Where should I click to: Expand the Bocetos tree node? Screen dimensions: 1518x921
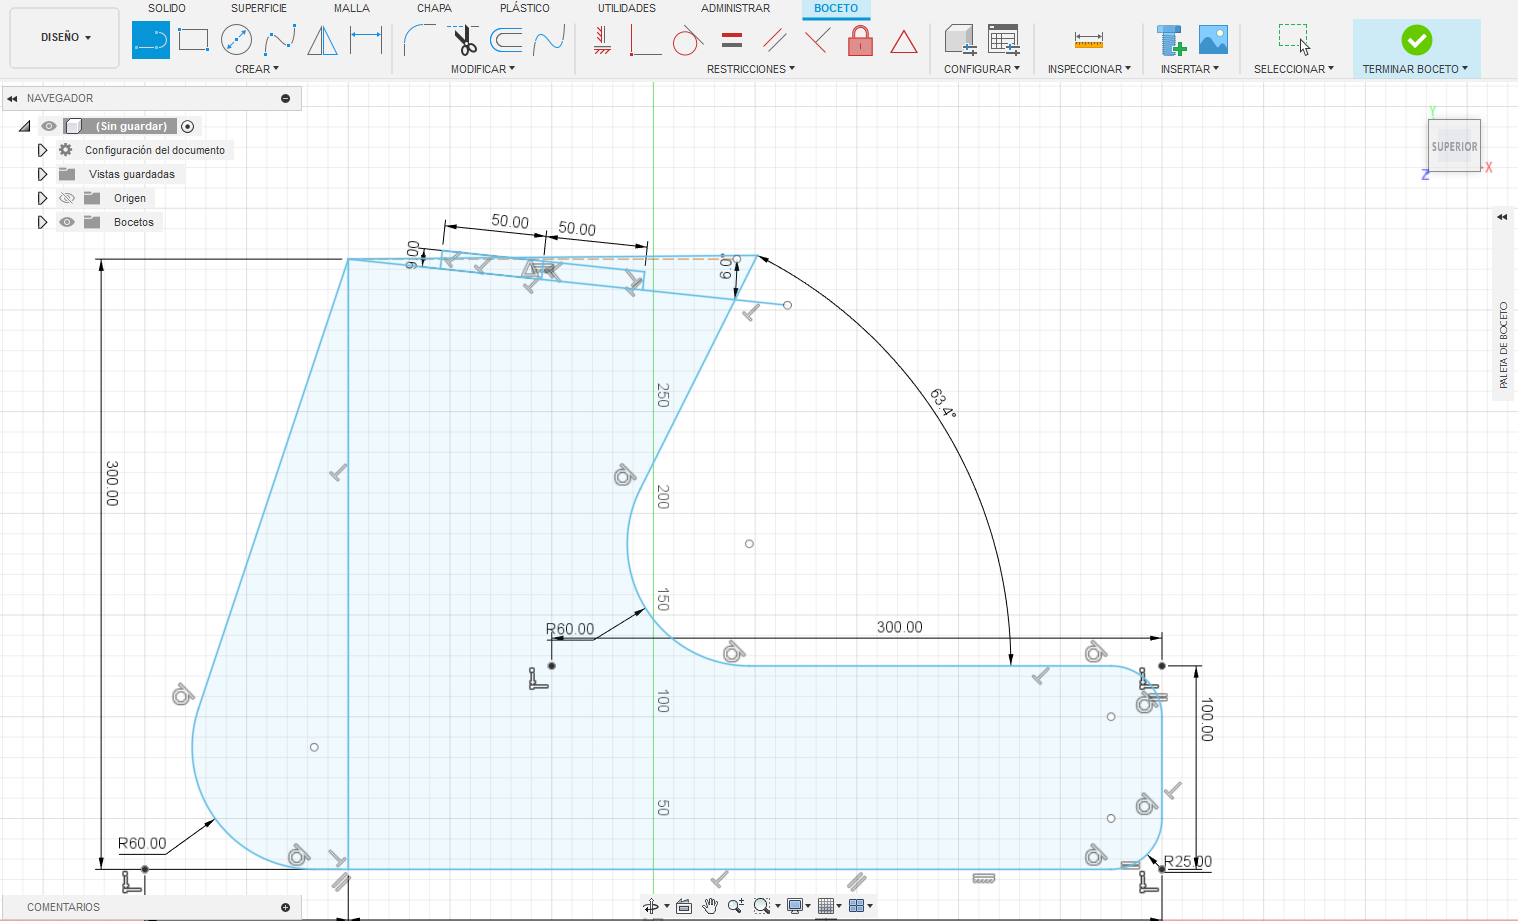click(x=42, y=222)
